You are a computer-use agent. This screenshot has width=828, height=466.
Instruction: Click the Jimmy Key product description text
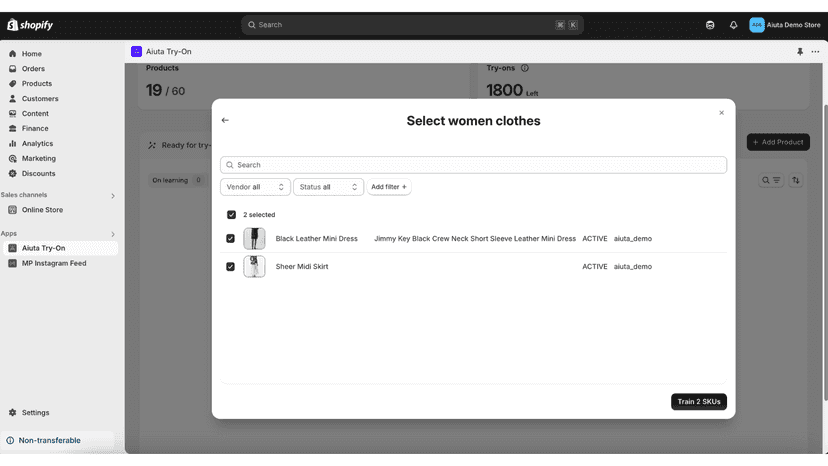[x=475, y=239]
